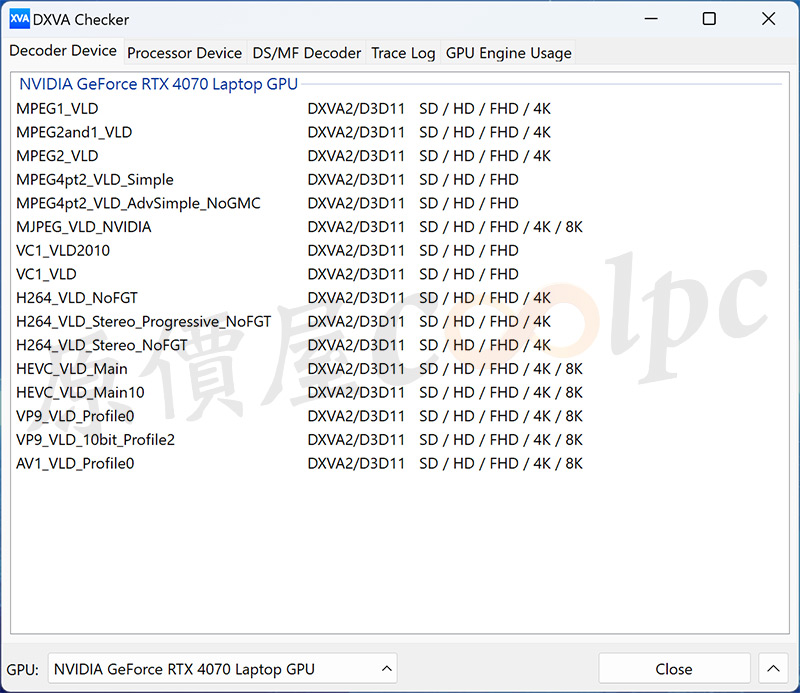Select the AV1_VLD_Profile0 row
The width and height of the screenshot is (800, 693).
(299, 463)
